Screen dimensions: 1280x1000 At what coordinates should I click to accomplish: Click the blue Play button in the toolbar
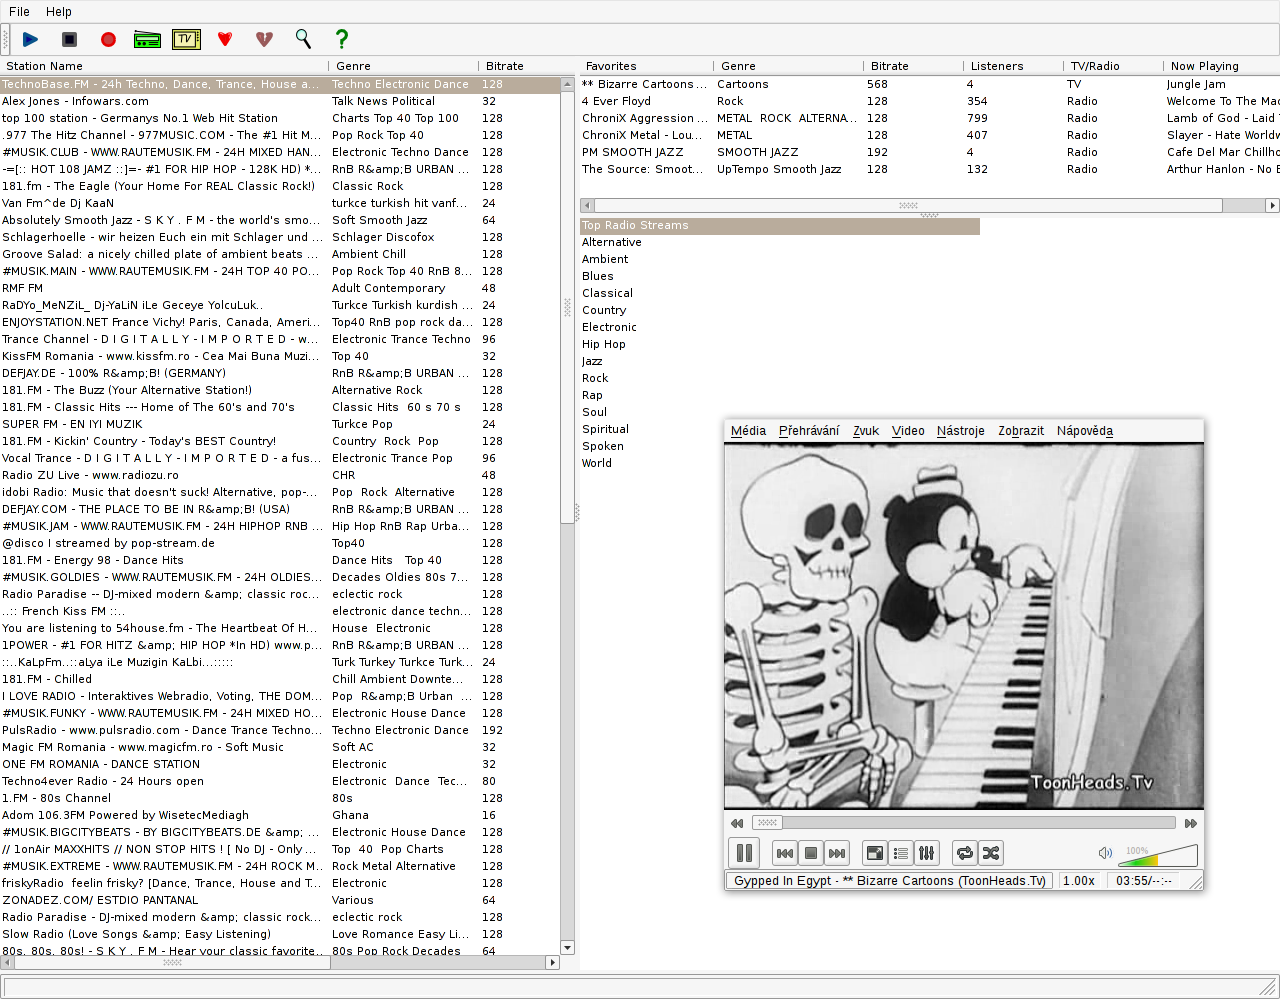(x=30, y=39)
